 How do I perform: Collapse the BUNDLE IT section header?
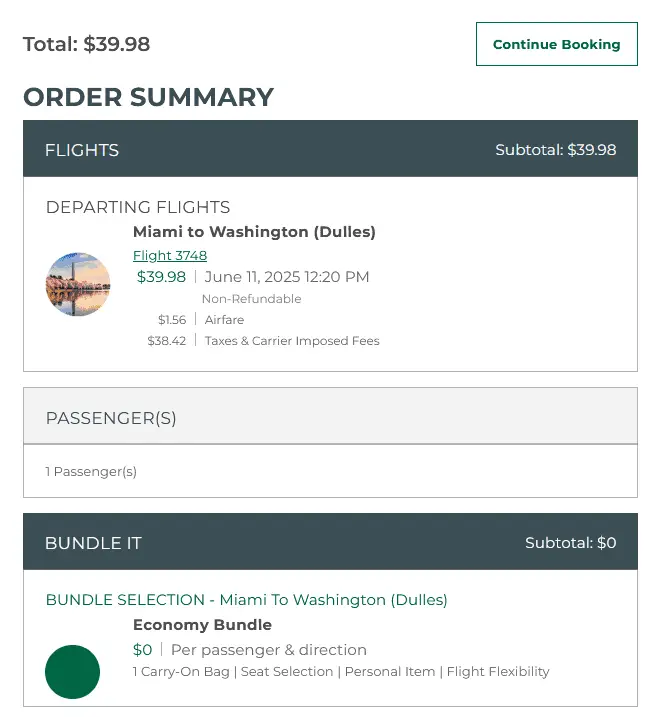tap(93, 543)
